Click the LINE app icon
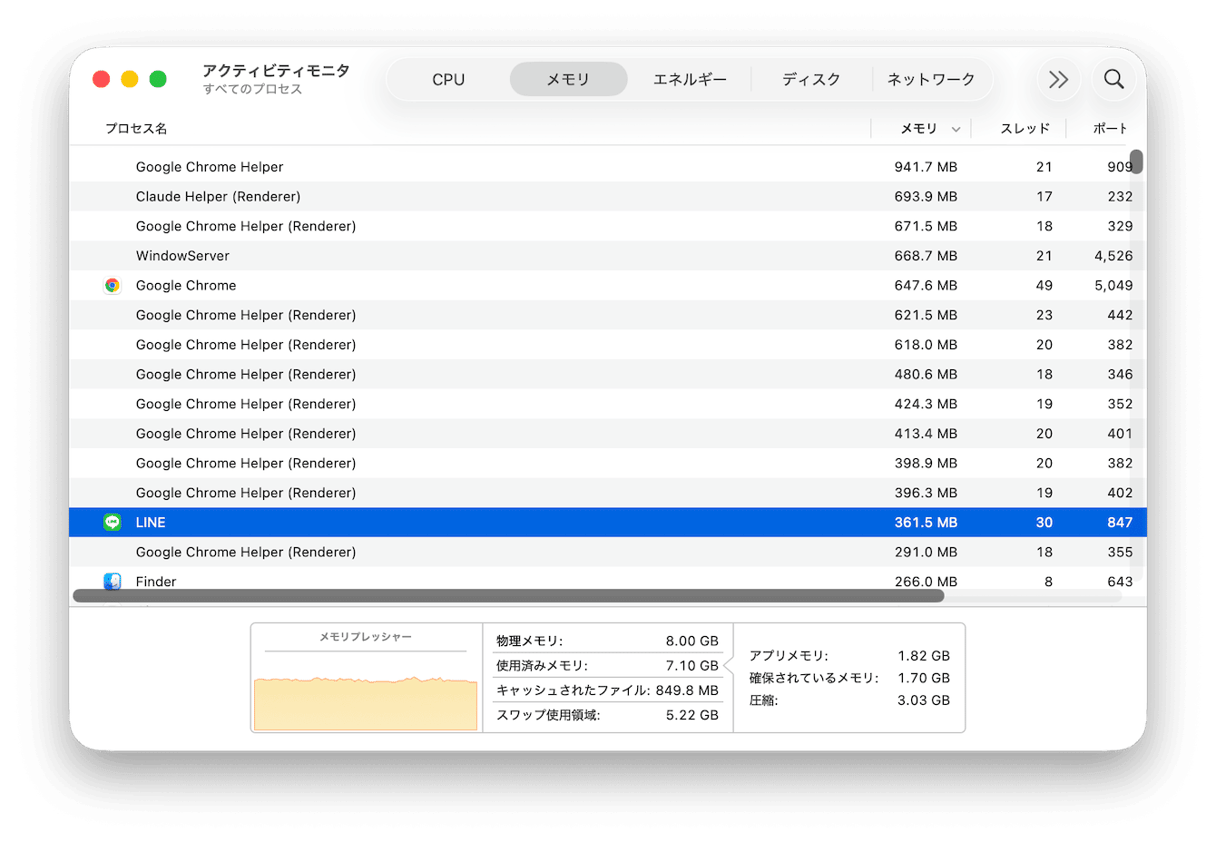The image size is (1216, 842). pyautogui.click(x=112, y=522)
